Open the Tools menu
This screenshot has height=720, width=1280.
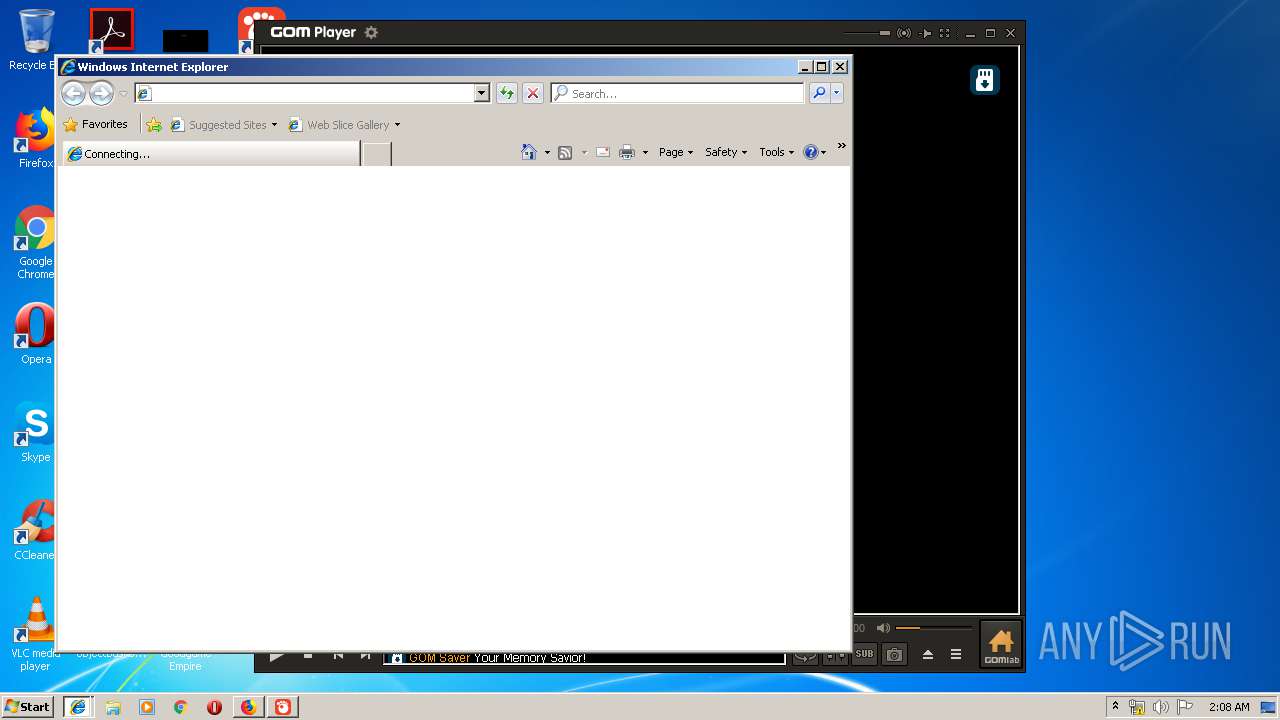click(777, 152)
